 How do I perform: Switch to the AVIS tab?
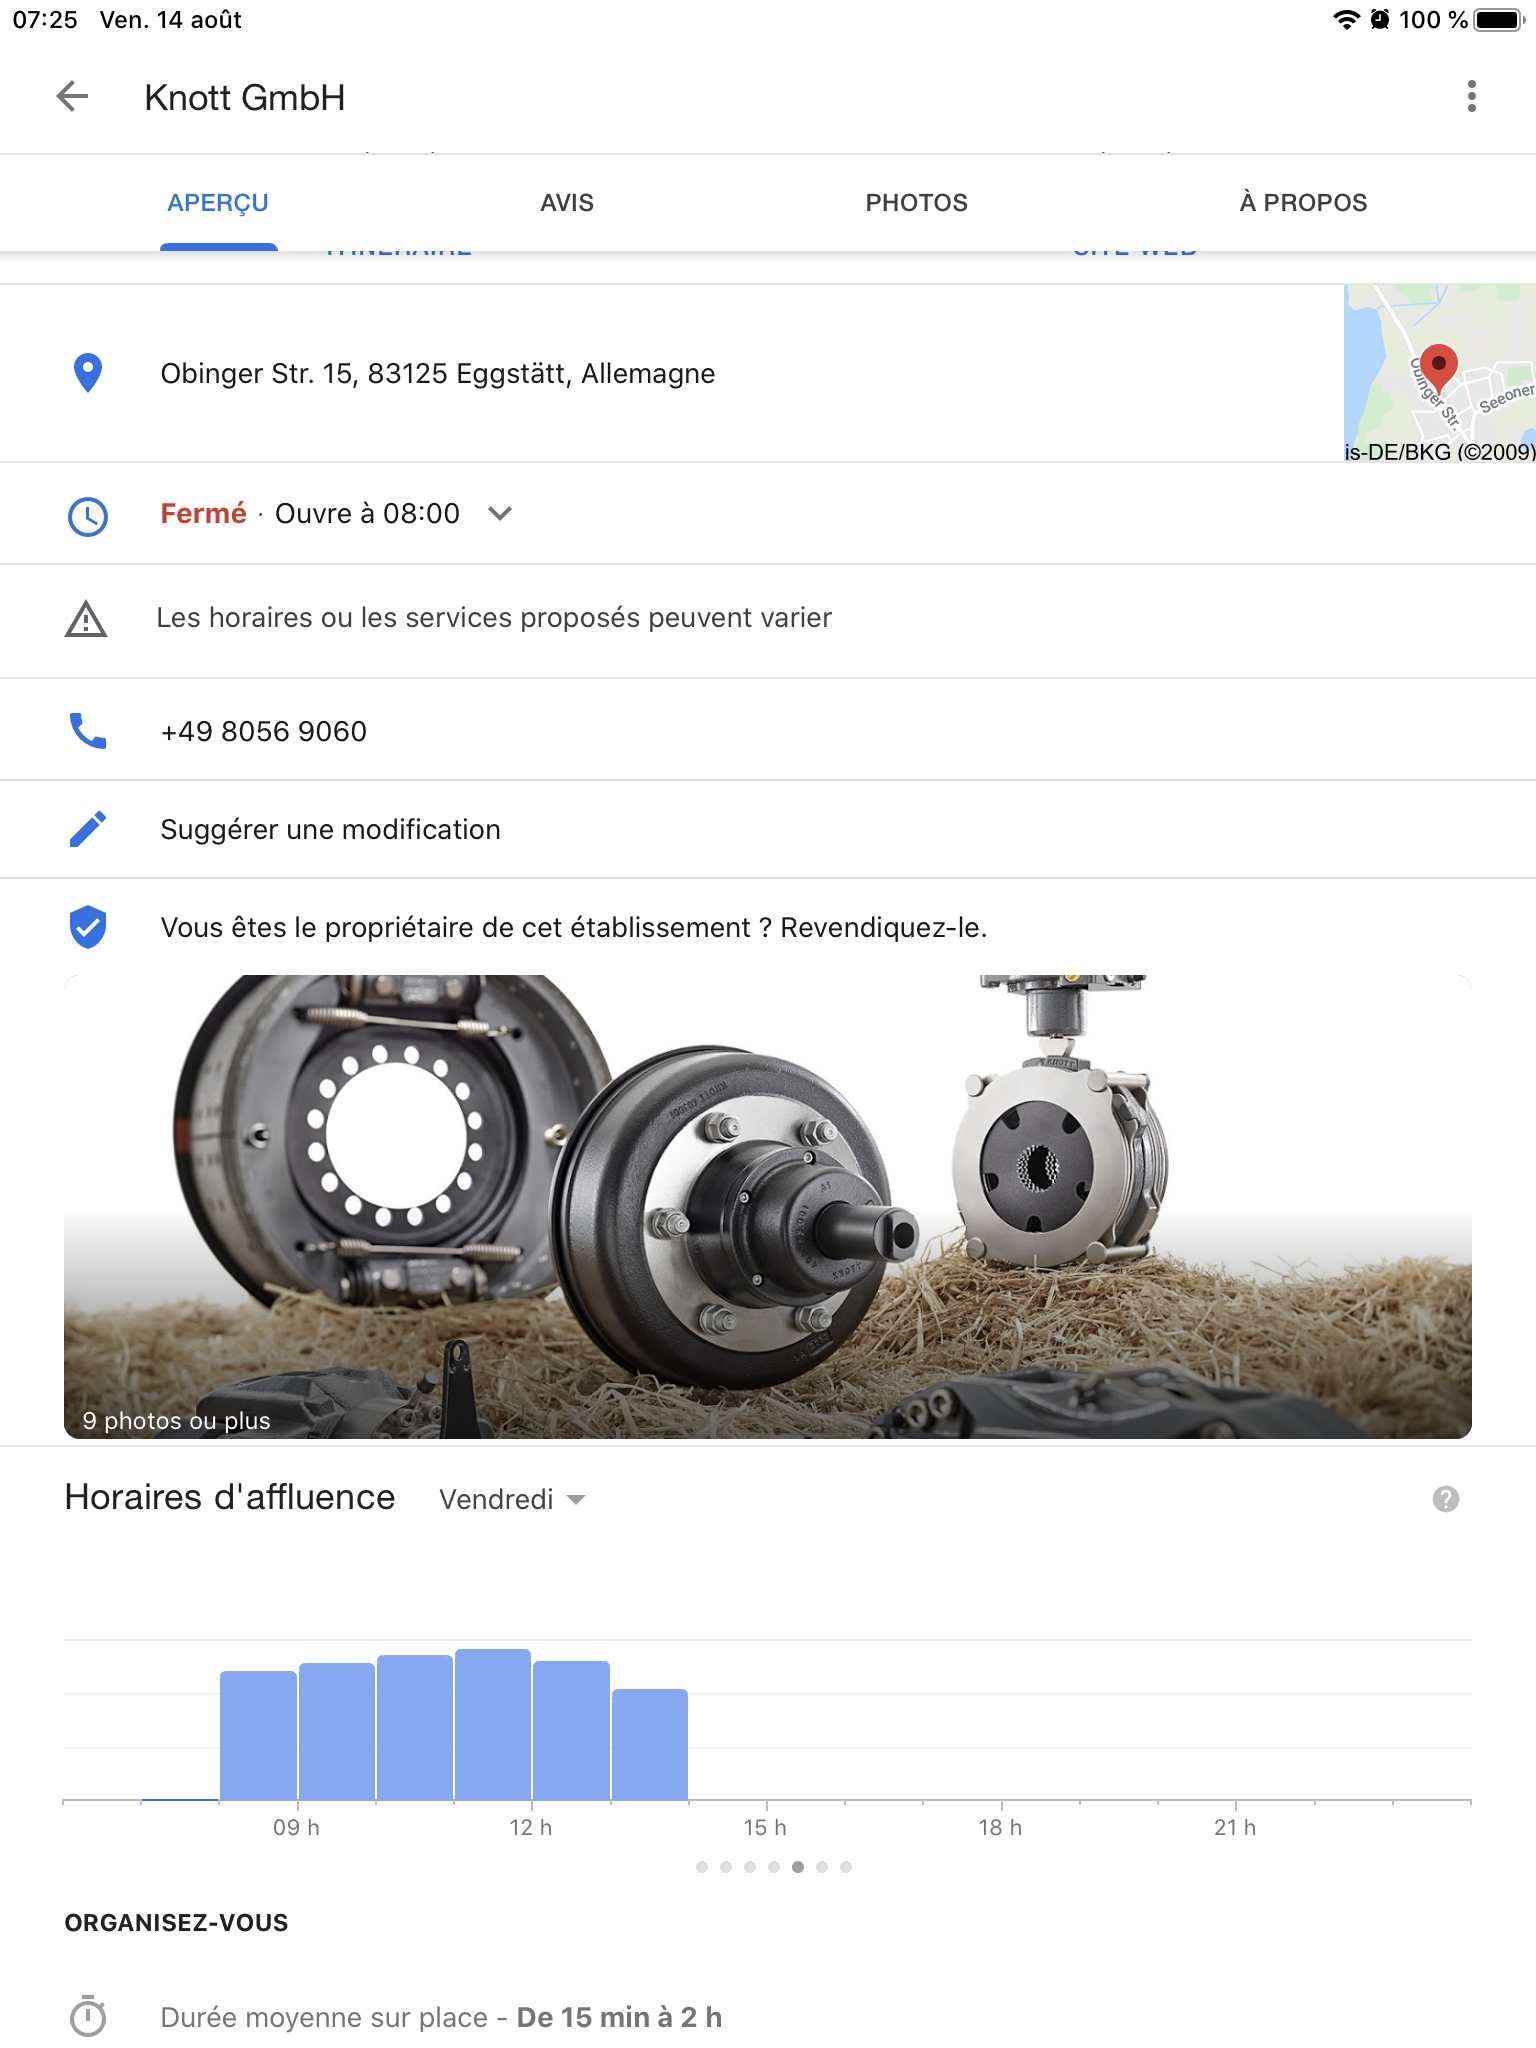(567, 203)
